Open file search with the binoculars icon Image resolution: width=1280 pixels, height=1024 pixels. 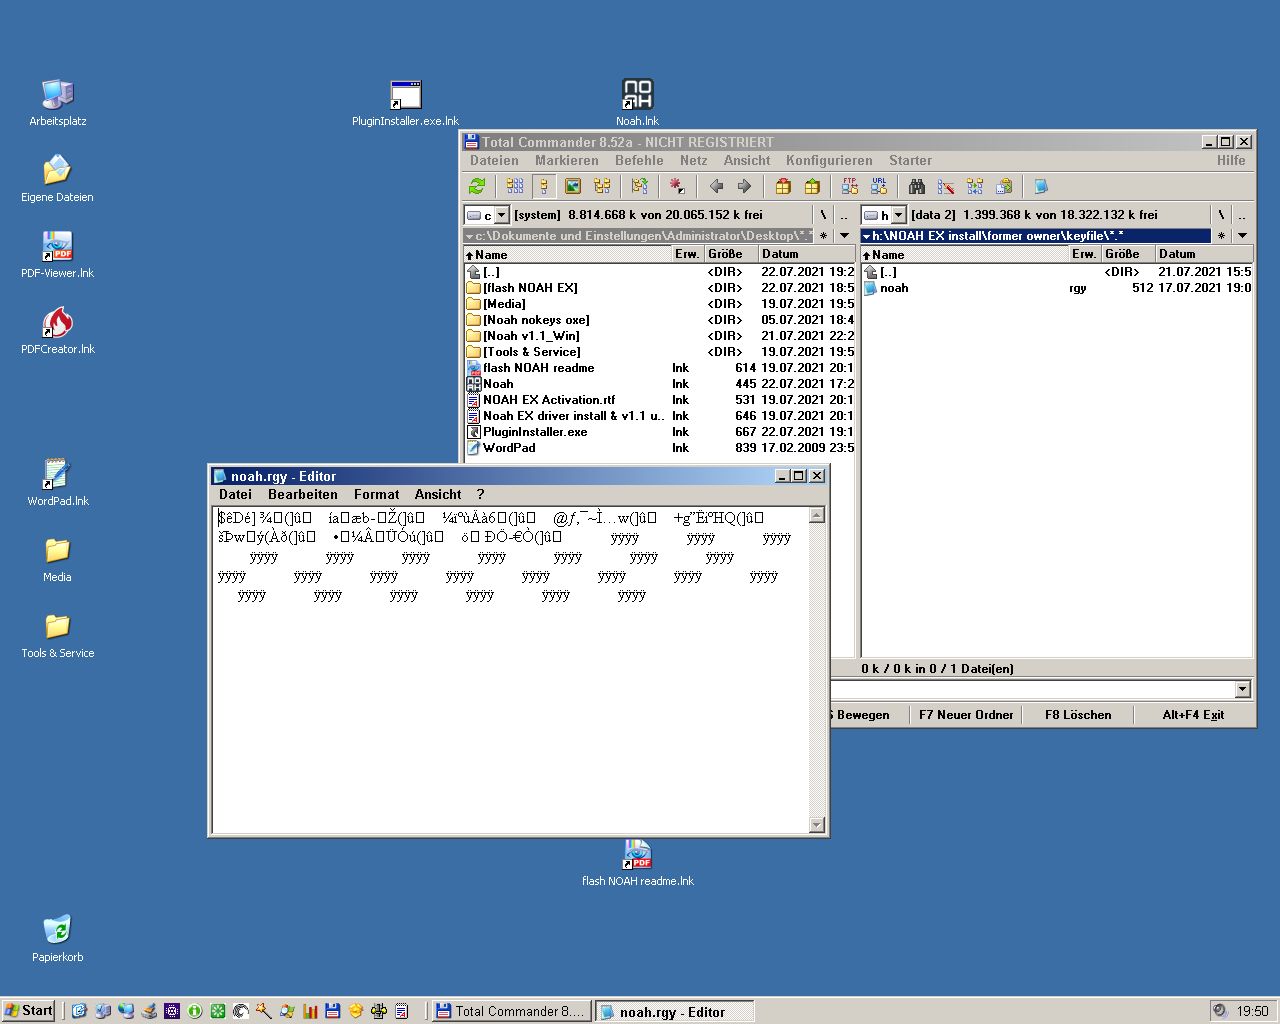pyautogui.click(x=917, y=186)
